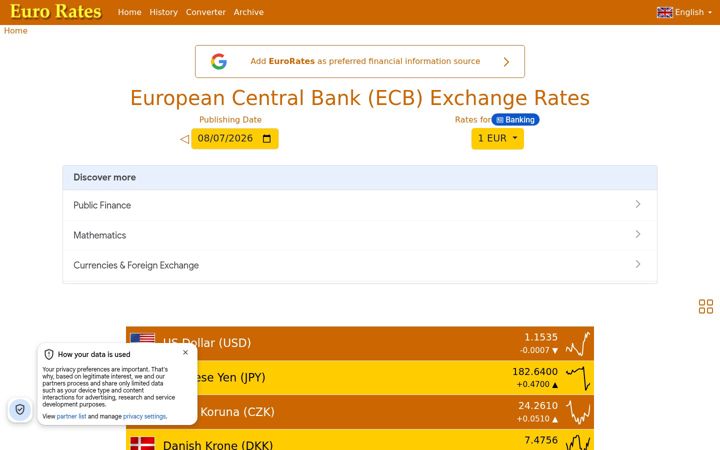Image resolution: width=720 pixels, height=450 pixels.
Task: Expand Currencies & Foreign Exchange chevron
Action: 638,264
